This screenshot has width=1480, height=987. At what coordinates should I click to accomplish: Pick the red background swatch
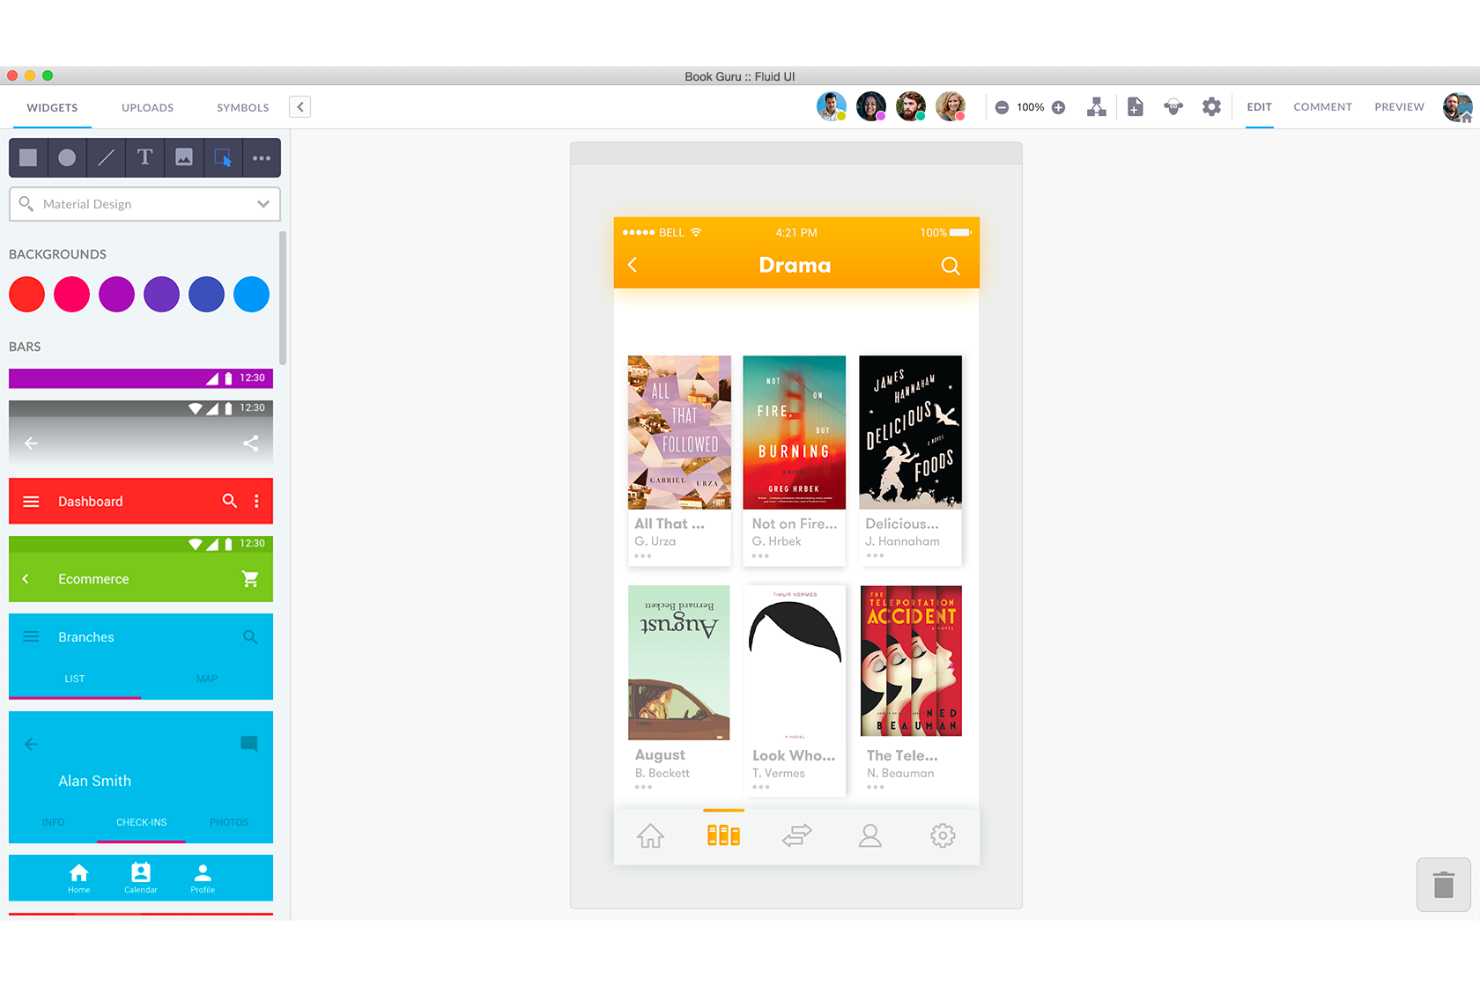point(27,294)
